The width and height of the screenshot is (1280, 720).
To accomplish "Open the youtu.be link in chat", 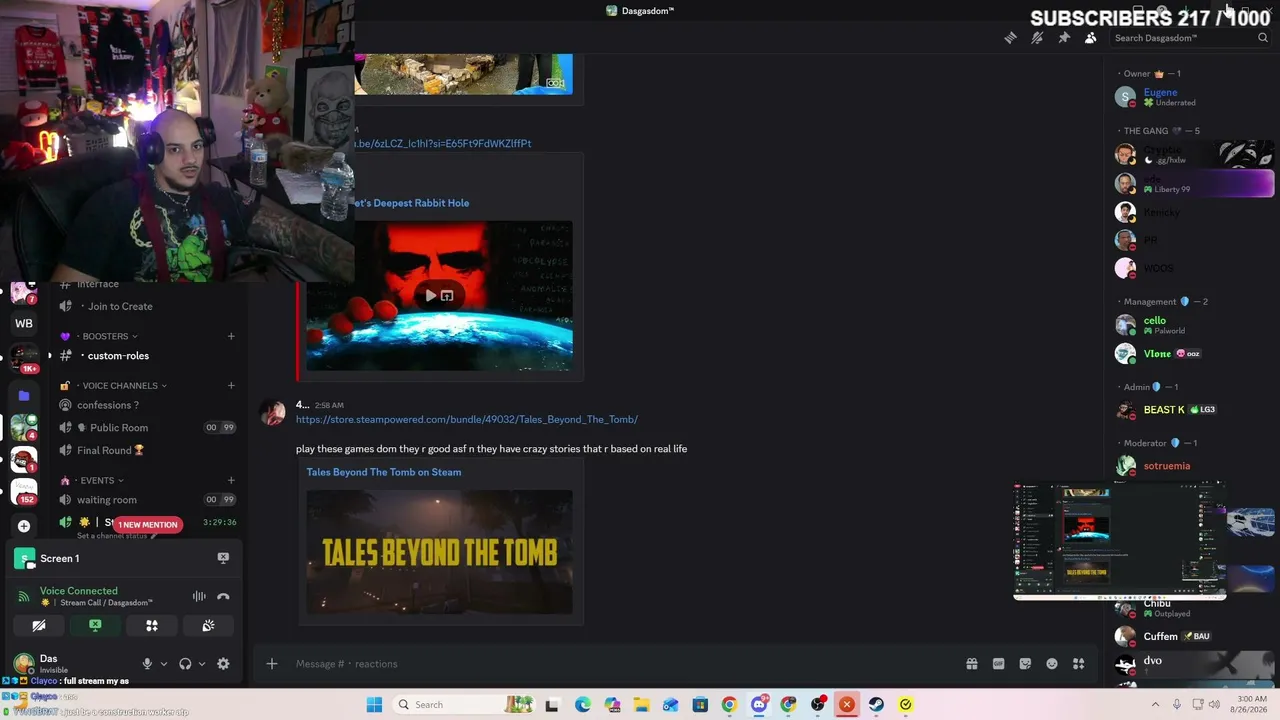I will 443,143.
